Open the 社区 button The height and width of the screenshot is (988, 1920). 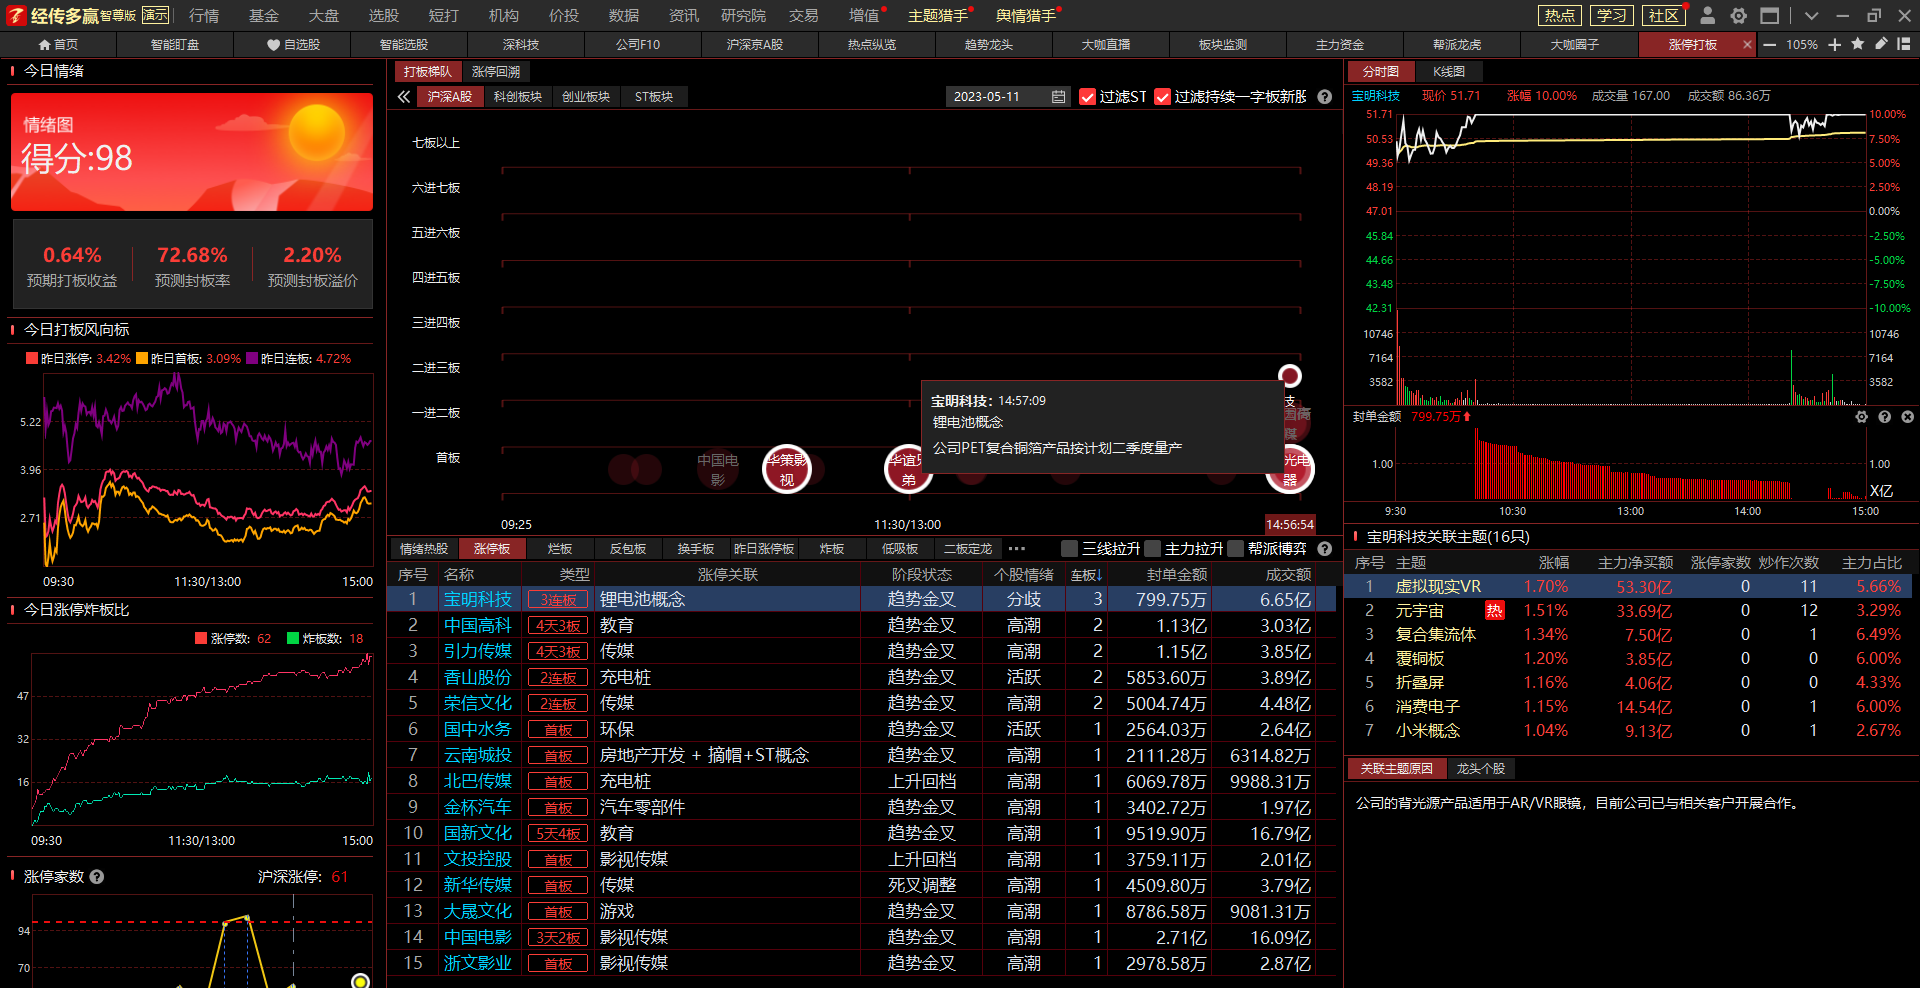click(1664, 15)
